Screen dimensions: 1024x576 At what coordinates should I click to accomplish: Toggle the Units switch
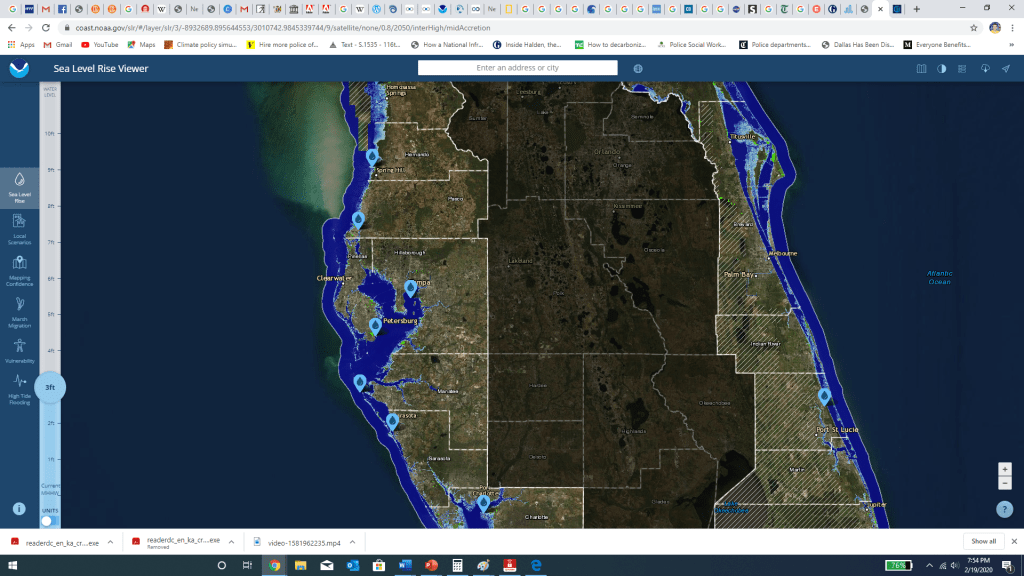point(47,520)
